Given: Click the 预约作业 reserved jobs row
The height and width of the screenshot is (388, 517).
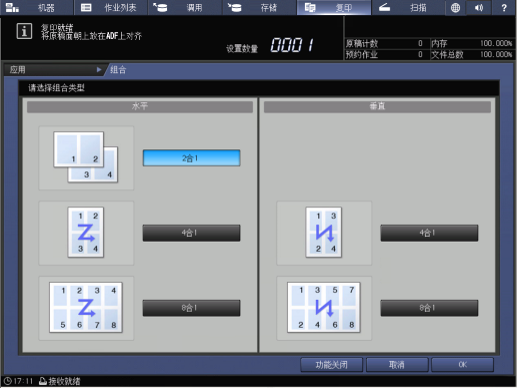Looking at the screenshot, I should 386,54.
